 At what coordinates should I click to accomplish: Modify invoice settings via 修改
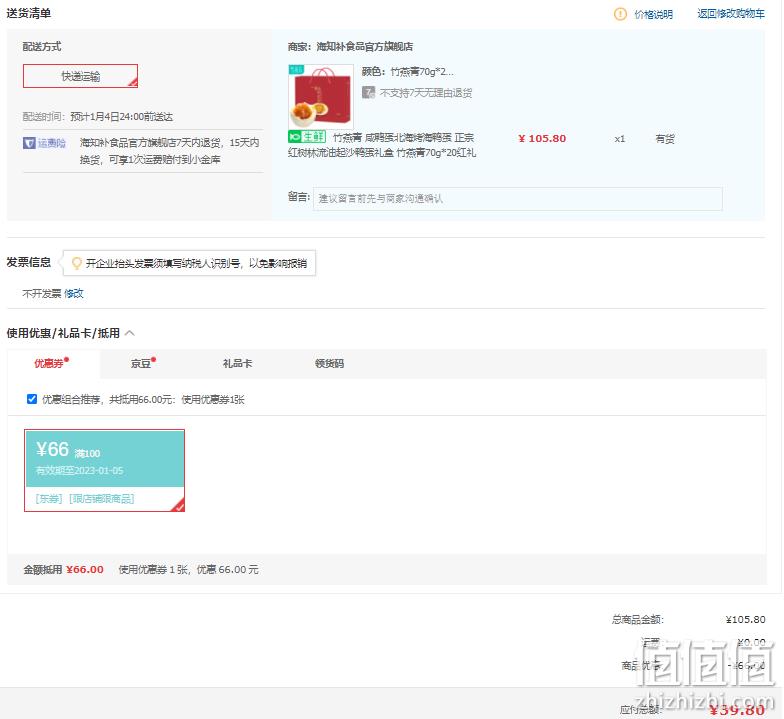74,294
